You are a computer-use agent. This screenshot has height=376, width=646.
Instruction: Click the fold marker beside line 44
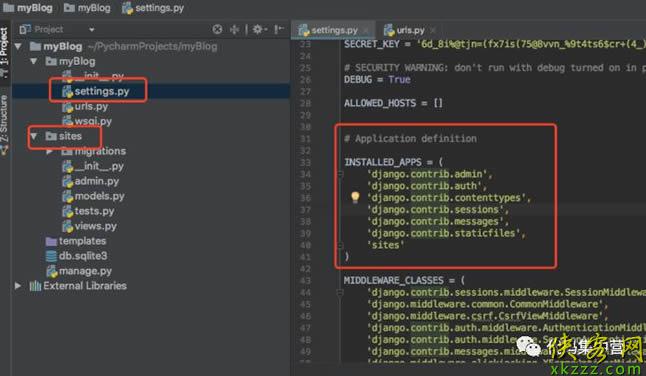[x=340, y=292]
